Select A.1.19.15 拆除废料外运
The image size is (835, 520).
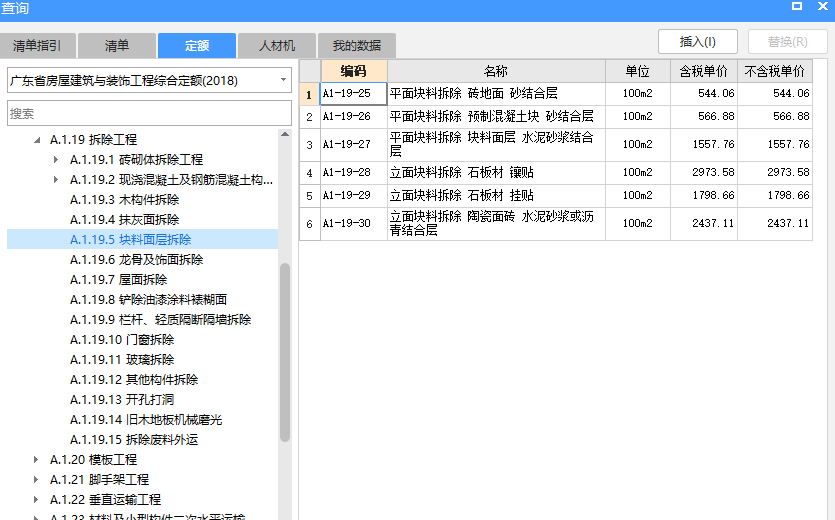[x=134, y=440]
